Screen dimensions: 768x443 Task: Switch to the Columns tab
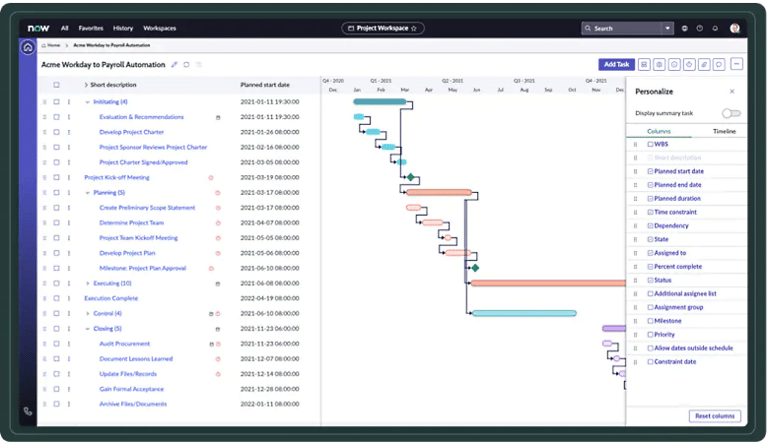point(659,131)
